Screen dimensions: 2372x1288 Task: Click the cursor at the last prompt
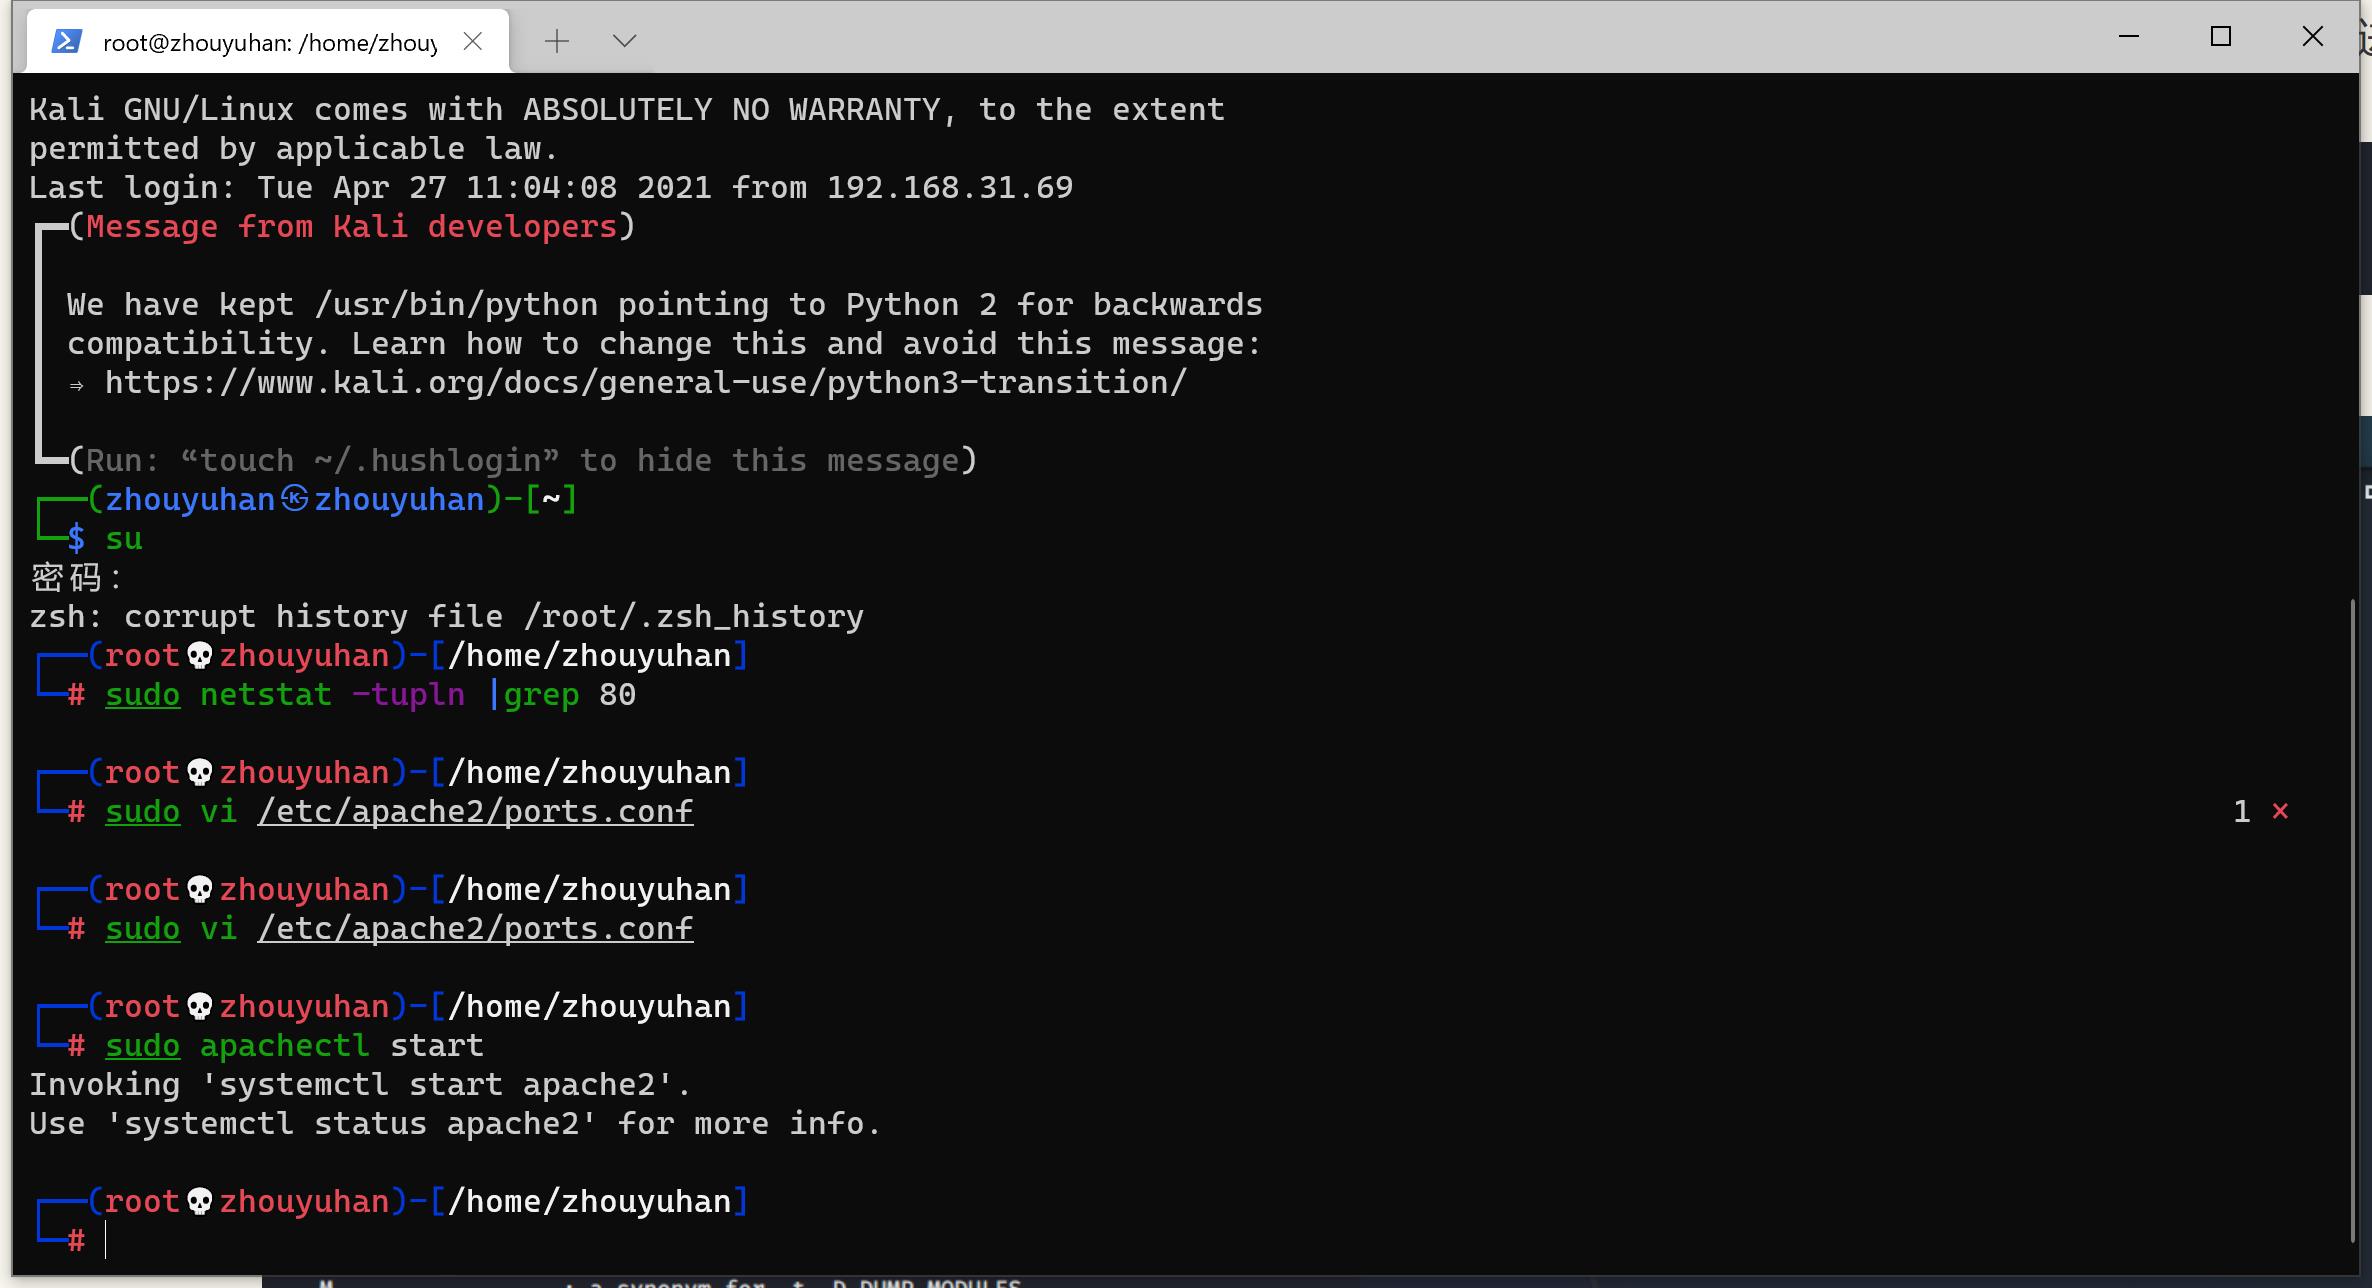(x=105, y=1240)
